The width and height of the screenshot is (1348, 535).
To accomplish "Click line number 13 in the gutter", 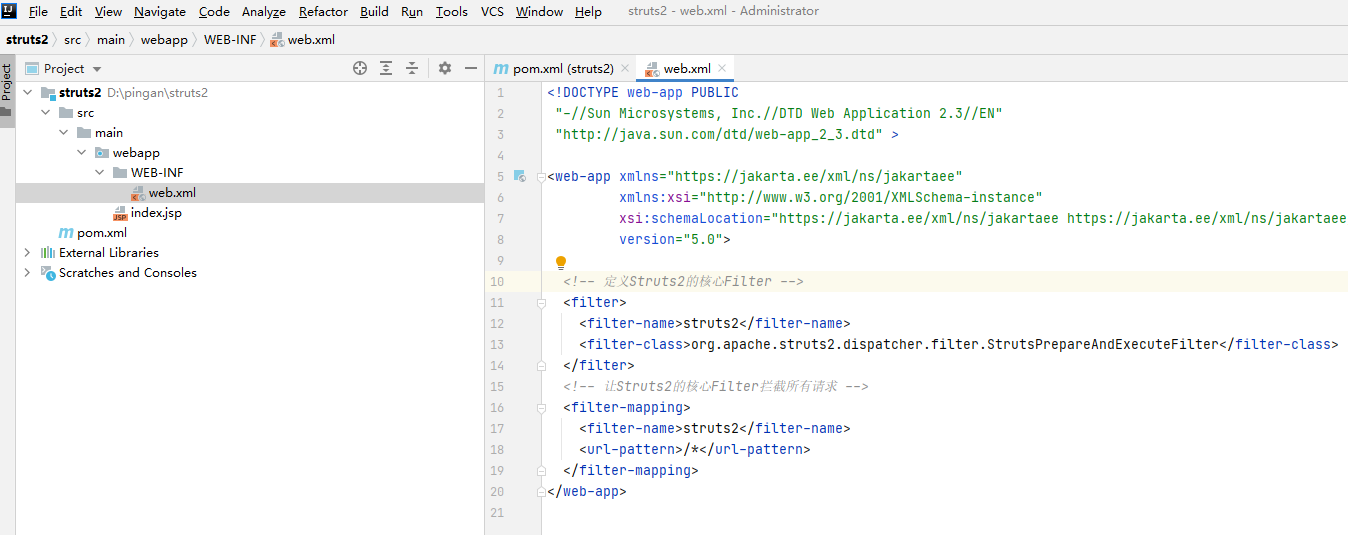I will coord(498,345).
